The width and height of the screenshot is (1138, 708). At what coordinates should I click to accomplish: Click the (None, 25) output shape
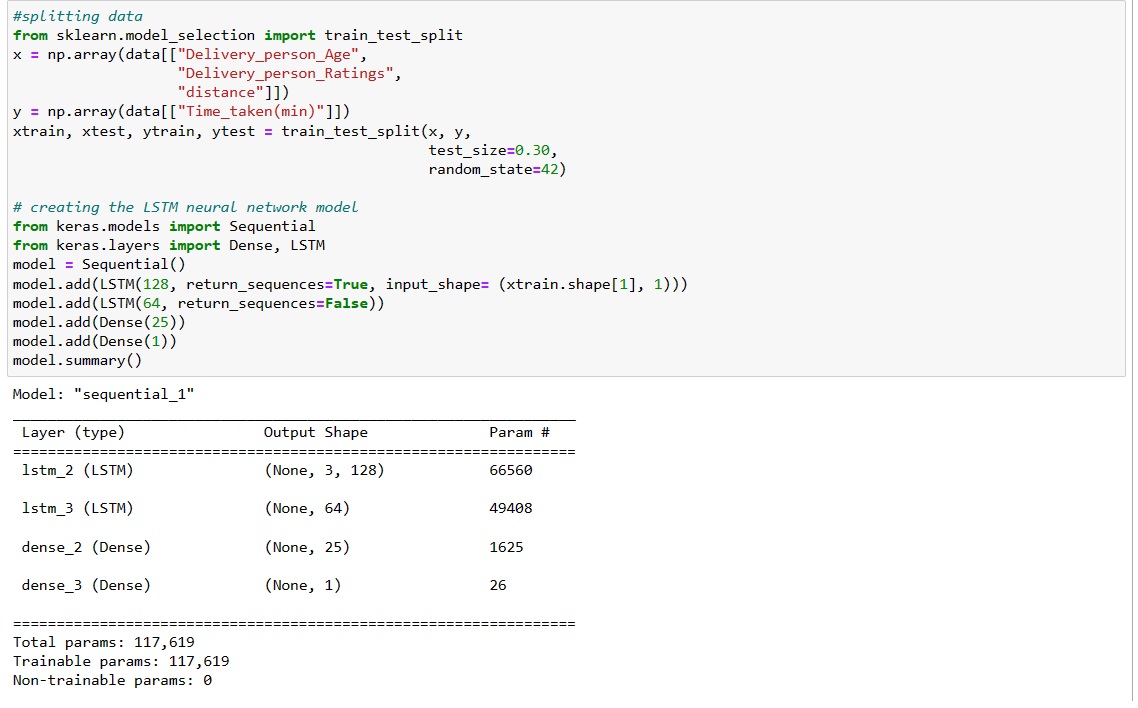[x=307, y=547]
